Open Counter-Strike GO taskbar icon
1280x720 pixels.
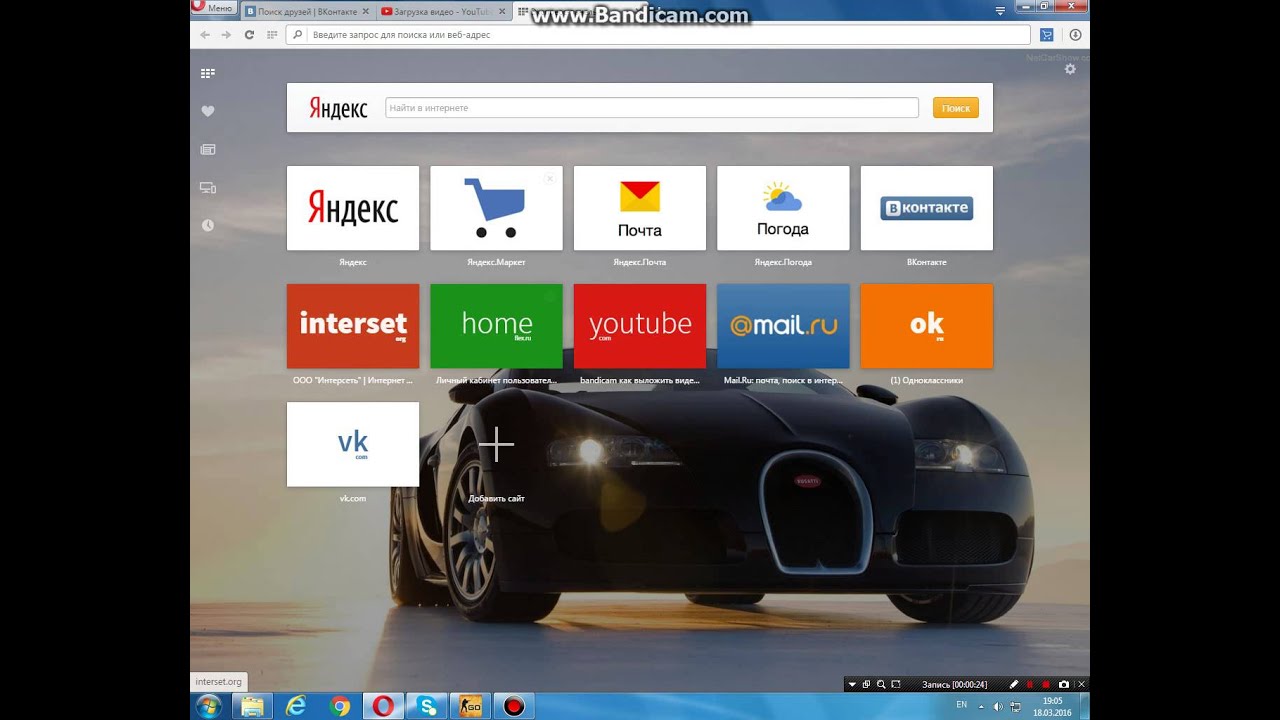(470, 706)
